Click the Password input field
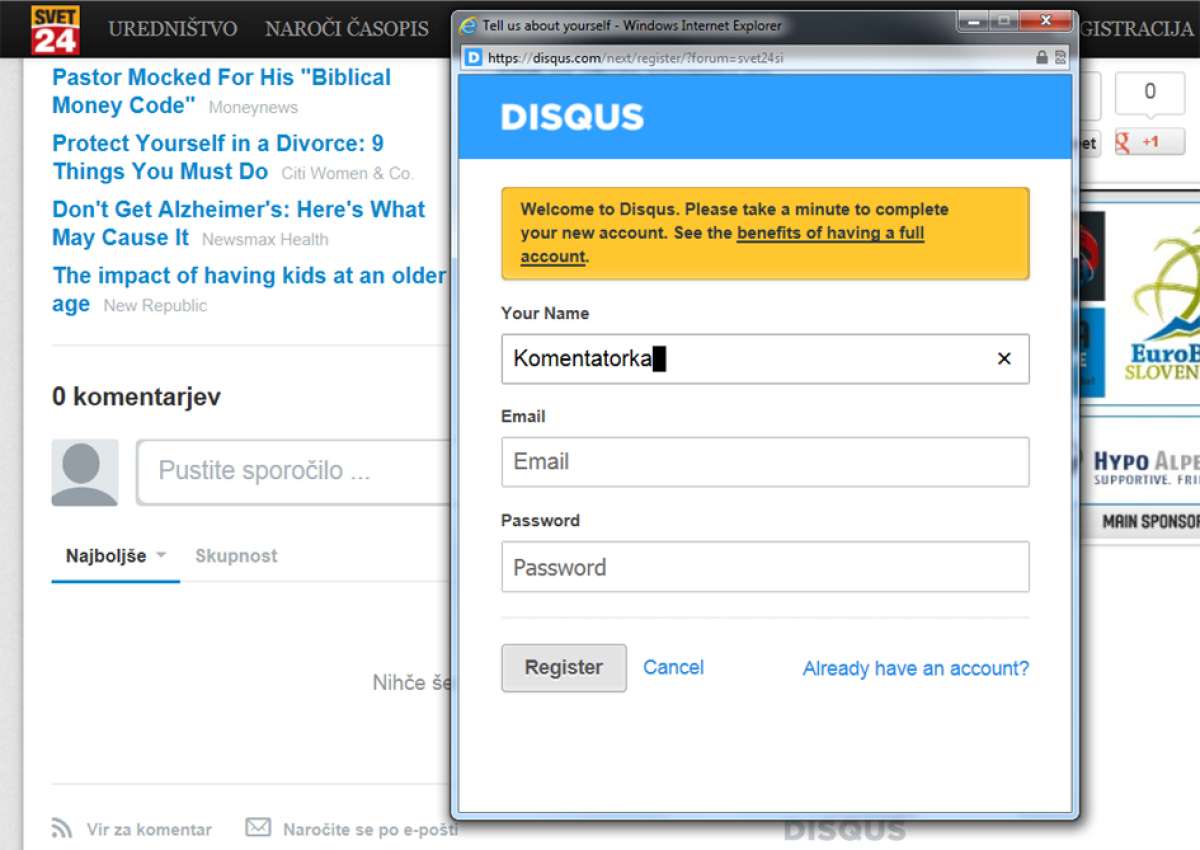Viewport: 1200px width, 850px height. pos(765,567)
